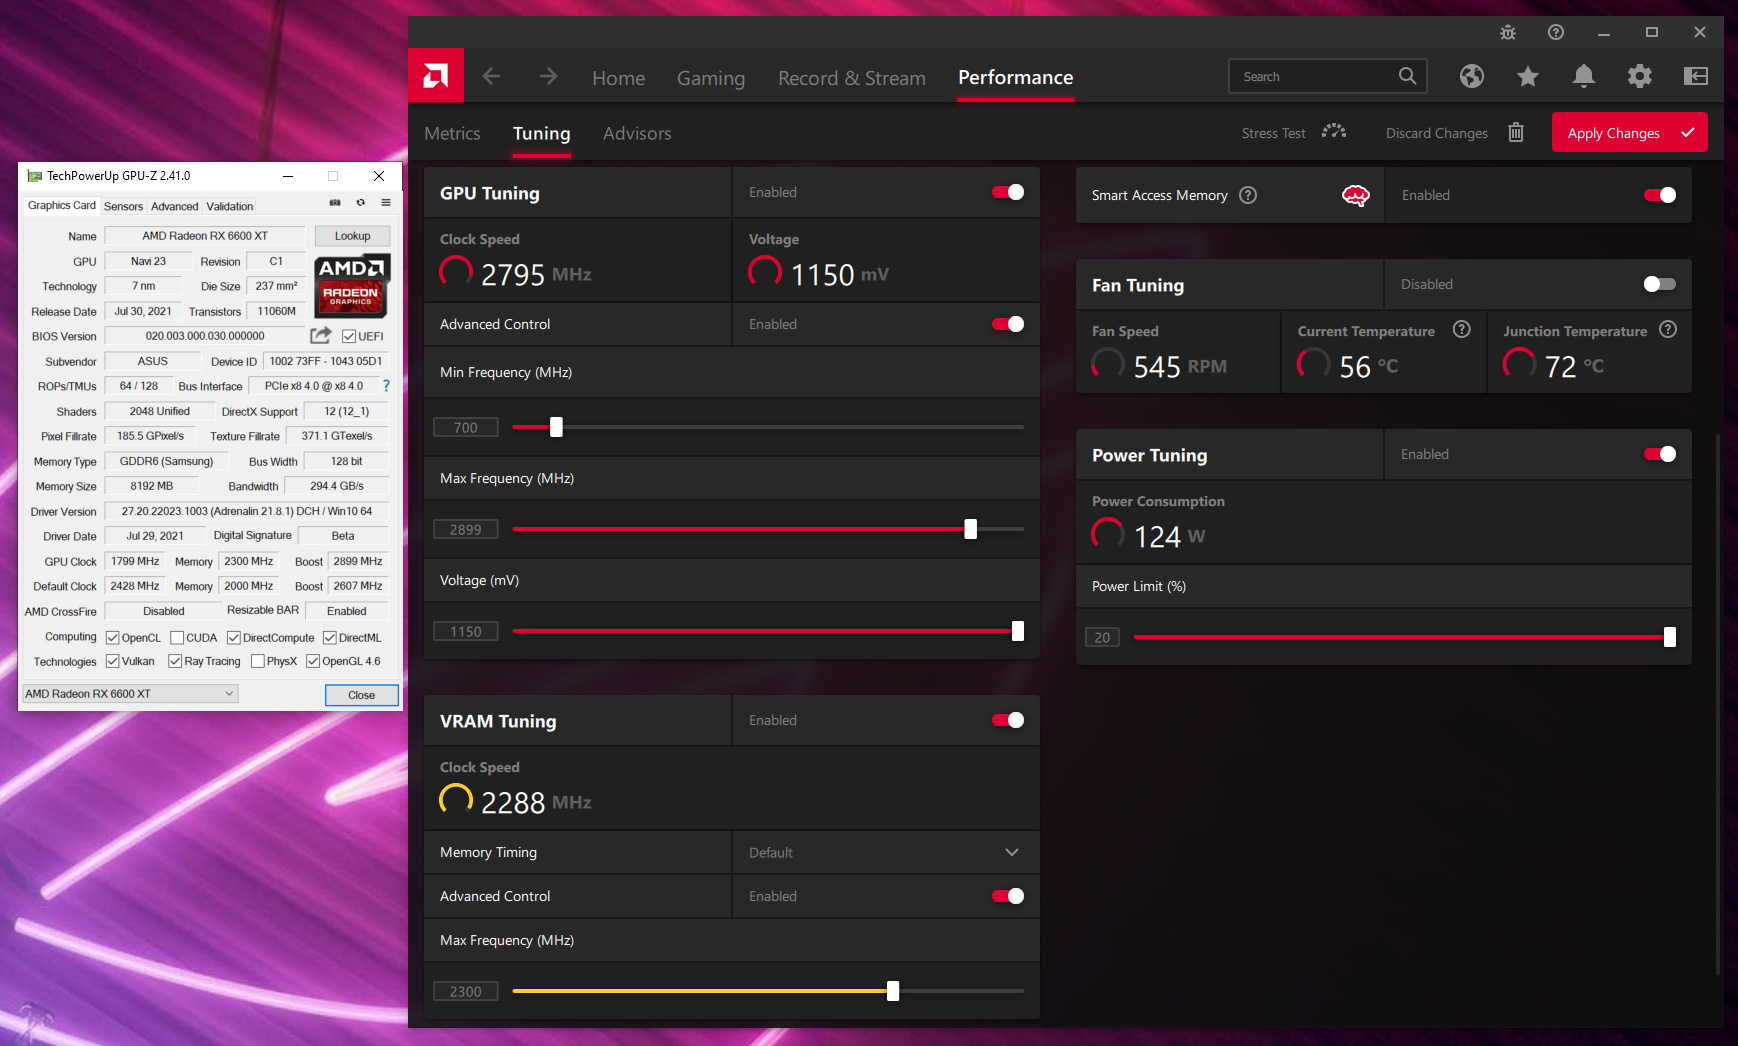
Task: Open the GPU-Z hamburger menu
Action: tap(386, 203)
